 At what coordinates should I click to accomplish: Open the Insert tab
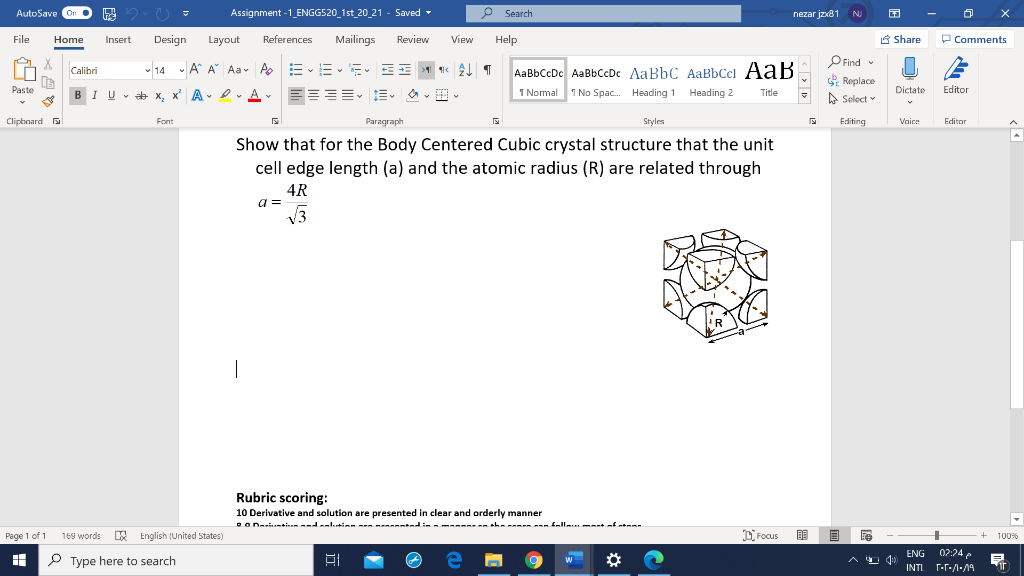118,40
